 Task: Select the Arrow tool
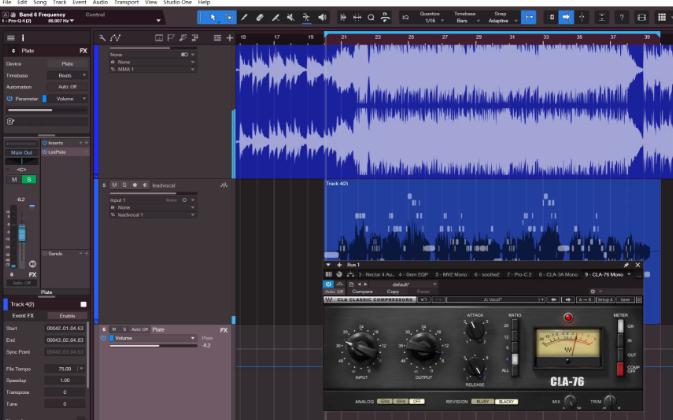(x=212, y=18)
